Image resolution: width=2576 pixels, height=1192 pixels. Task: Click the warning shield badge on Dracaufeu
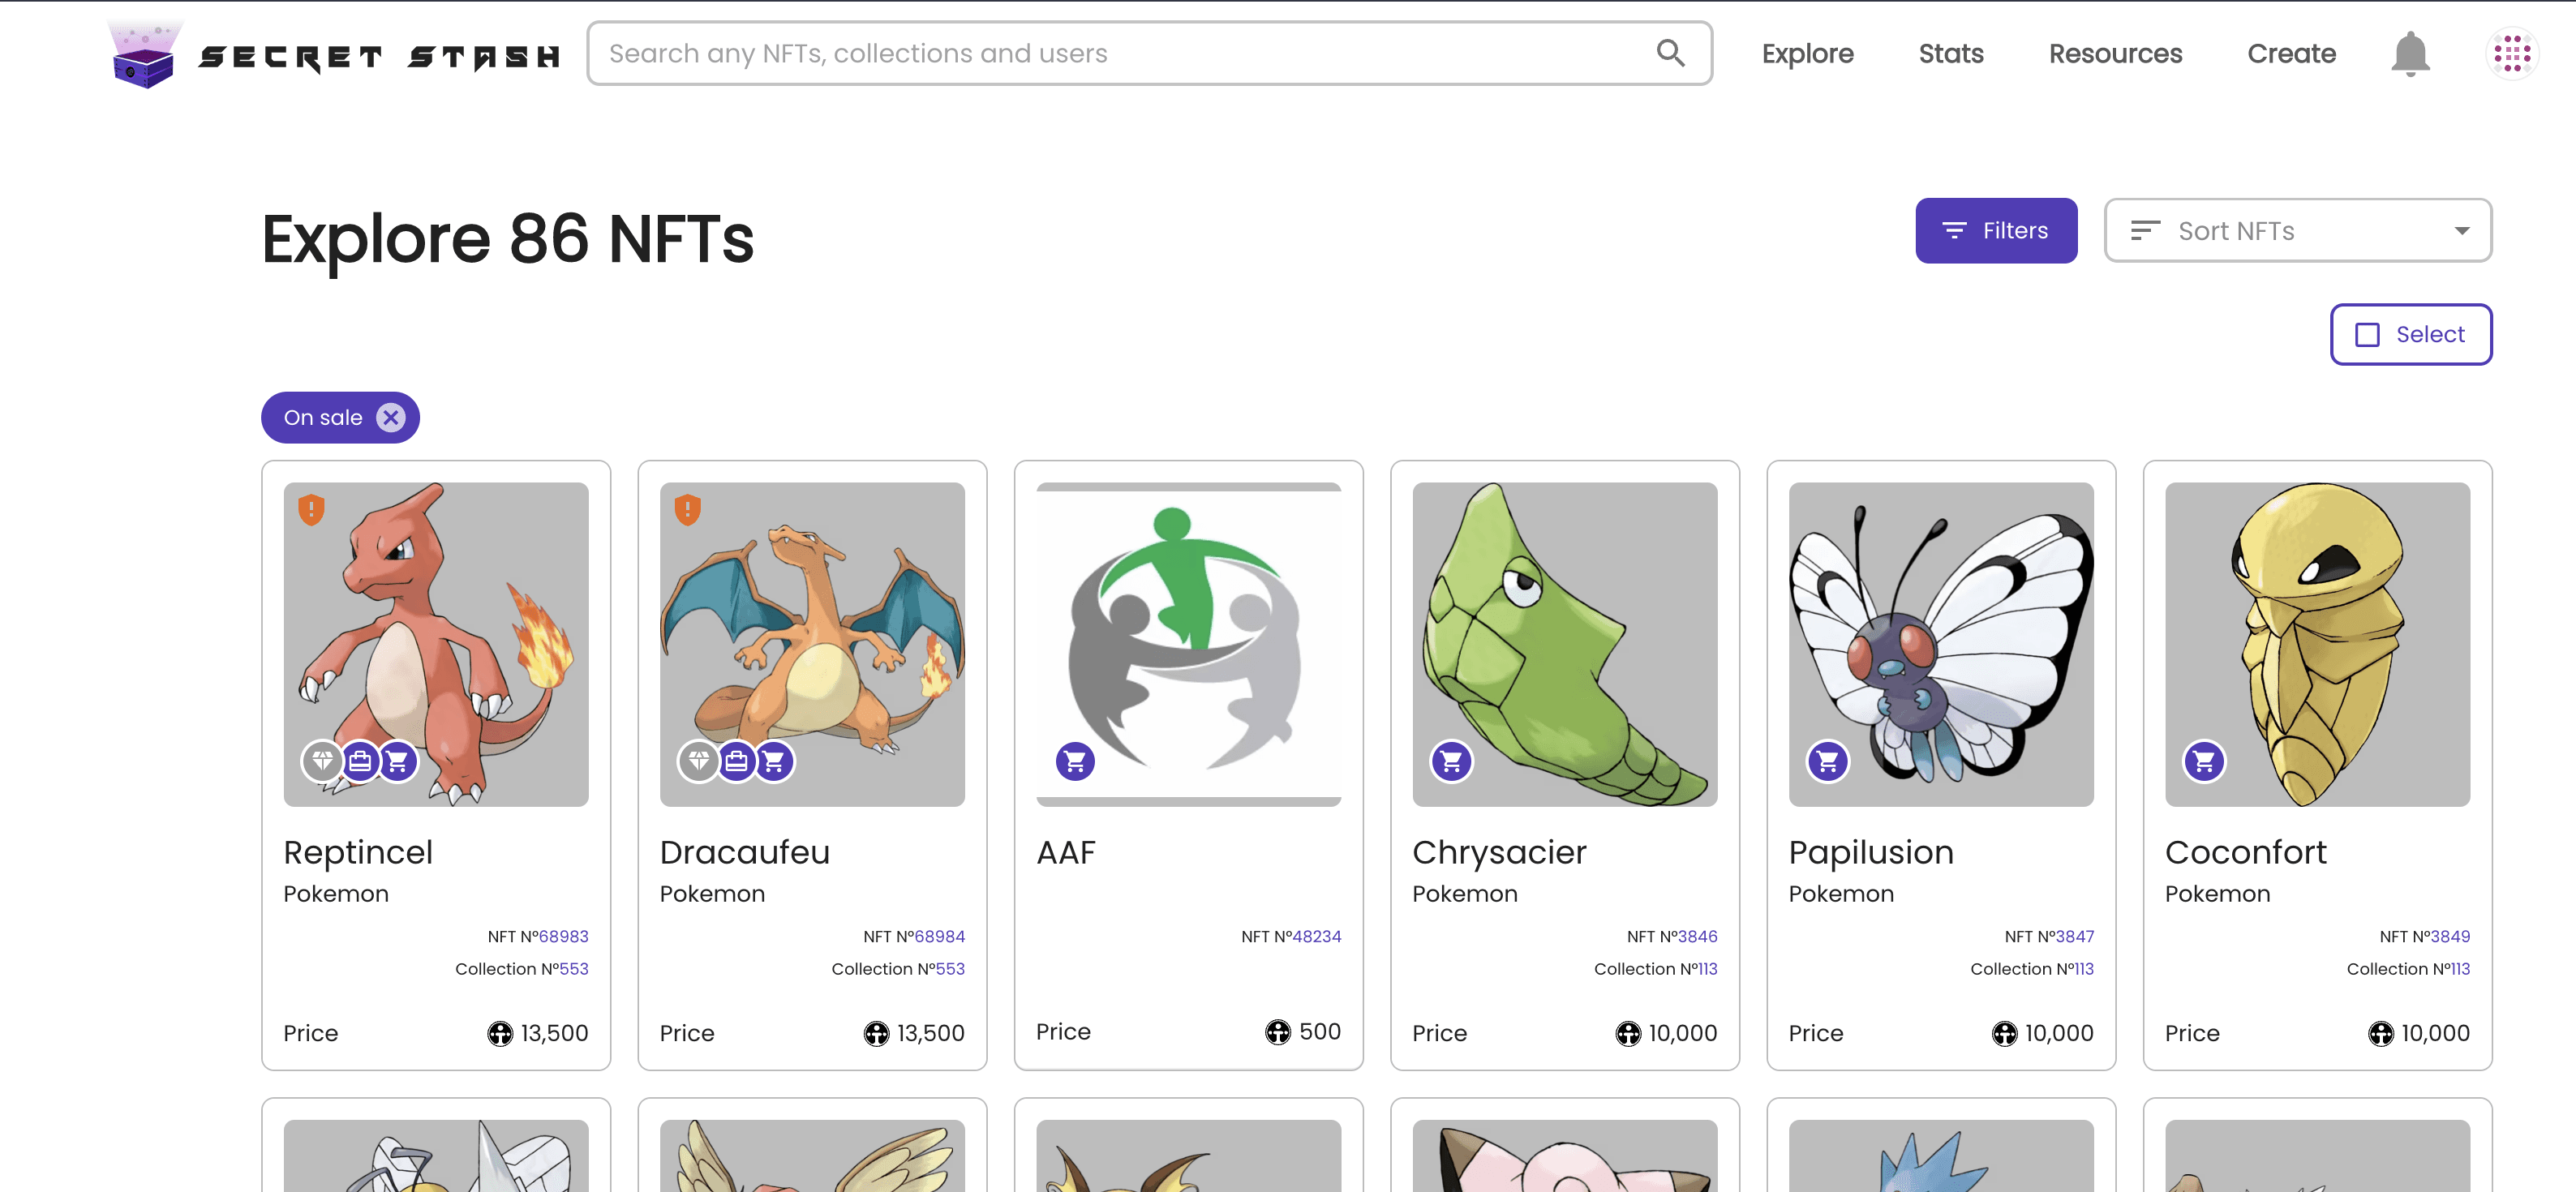pos(687,510)
